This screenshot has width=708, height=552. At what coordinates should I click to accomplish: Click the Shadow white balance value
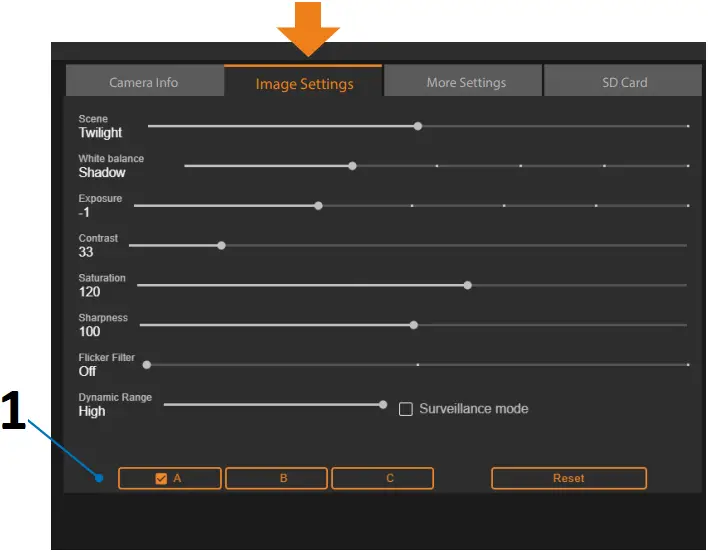pos(102,172)
